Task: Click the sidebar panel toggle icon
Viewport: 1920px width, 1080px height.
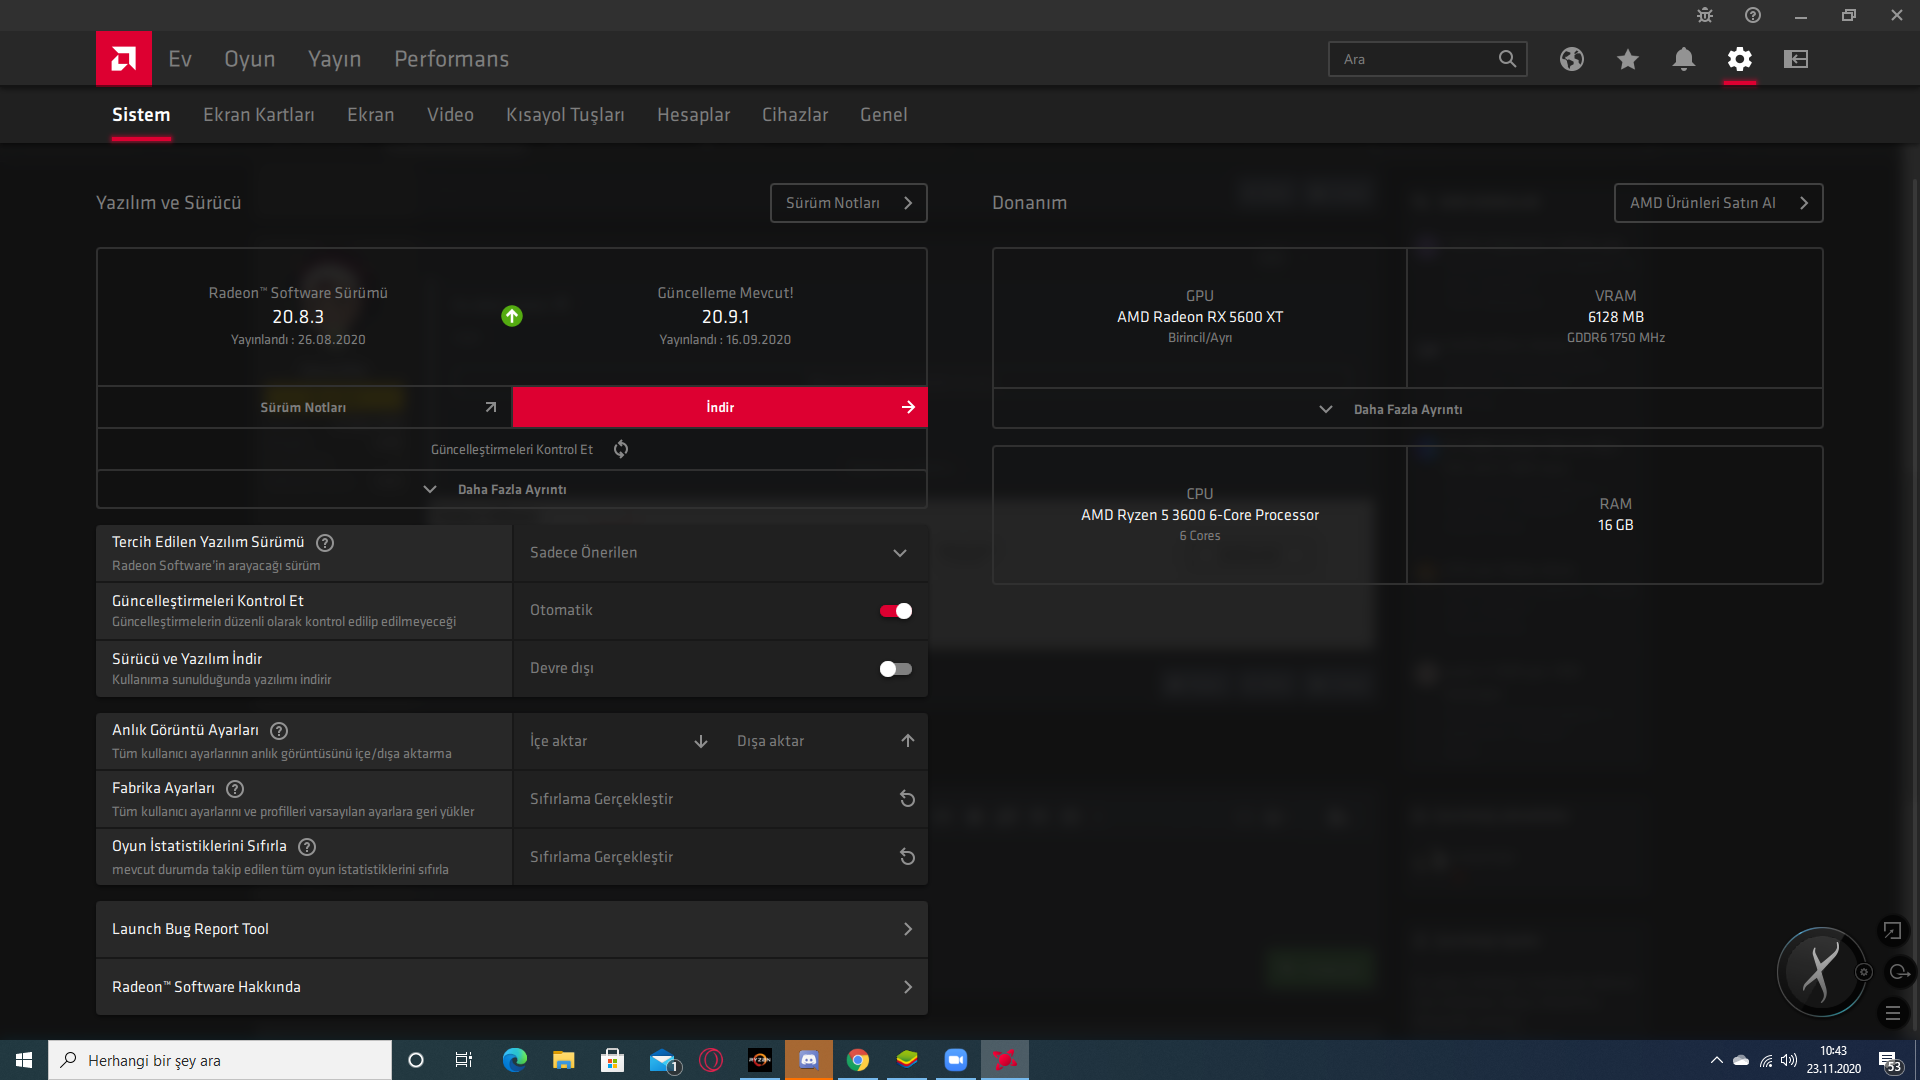Action: click(1796, 59)
